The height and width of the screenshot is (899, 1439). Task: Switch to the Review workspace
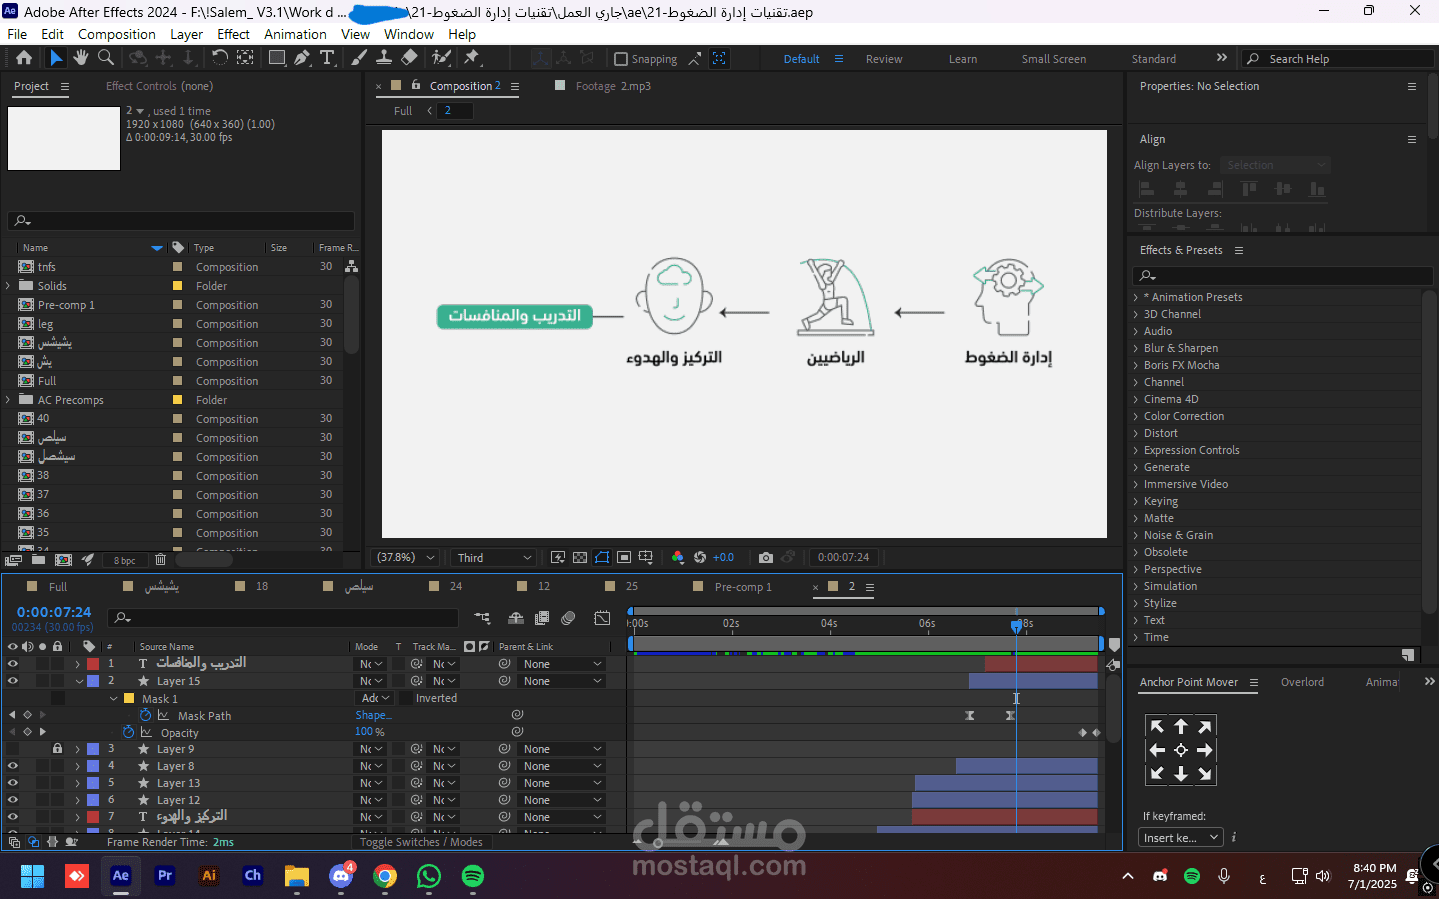pos(884,59)
